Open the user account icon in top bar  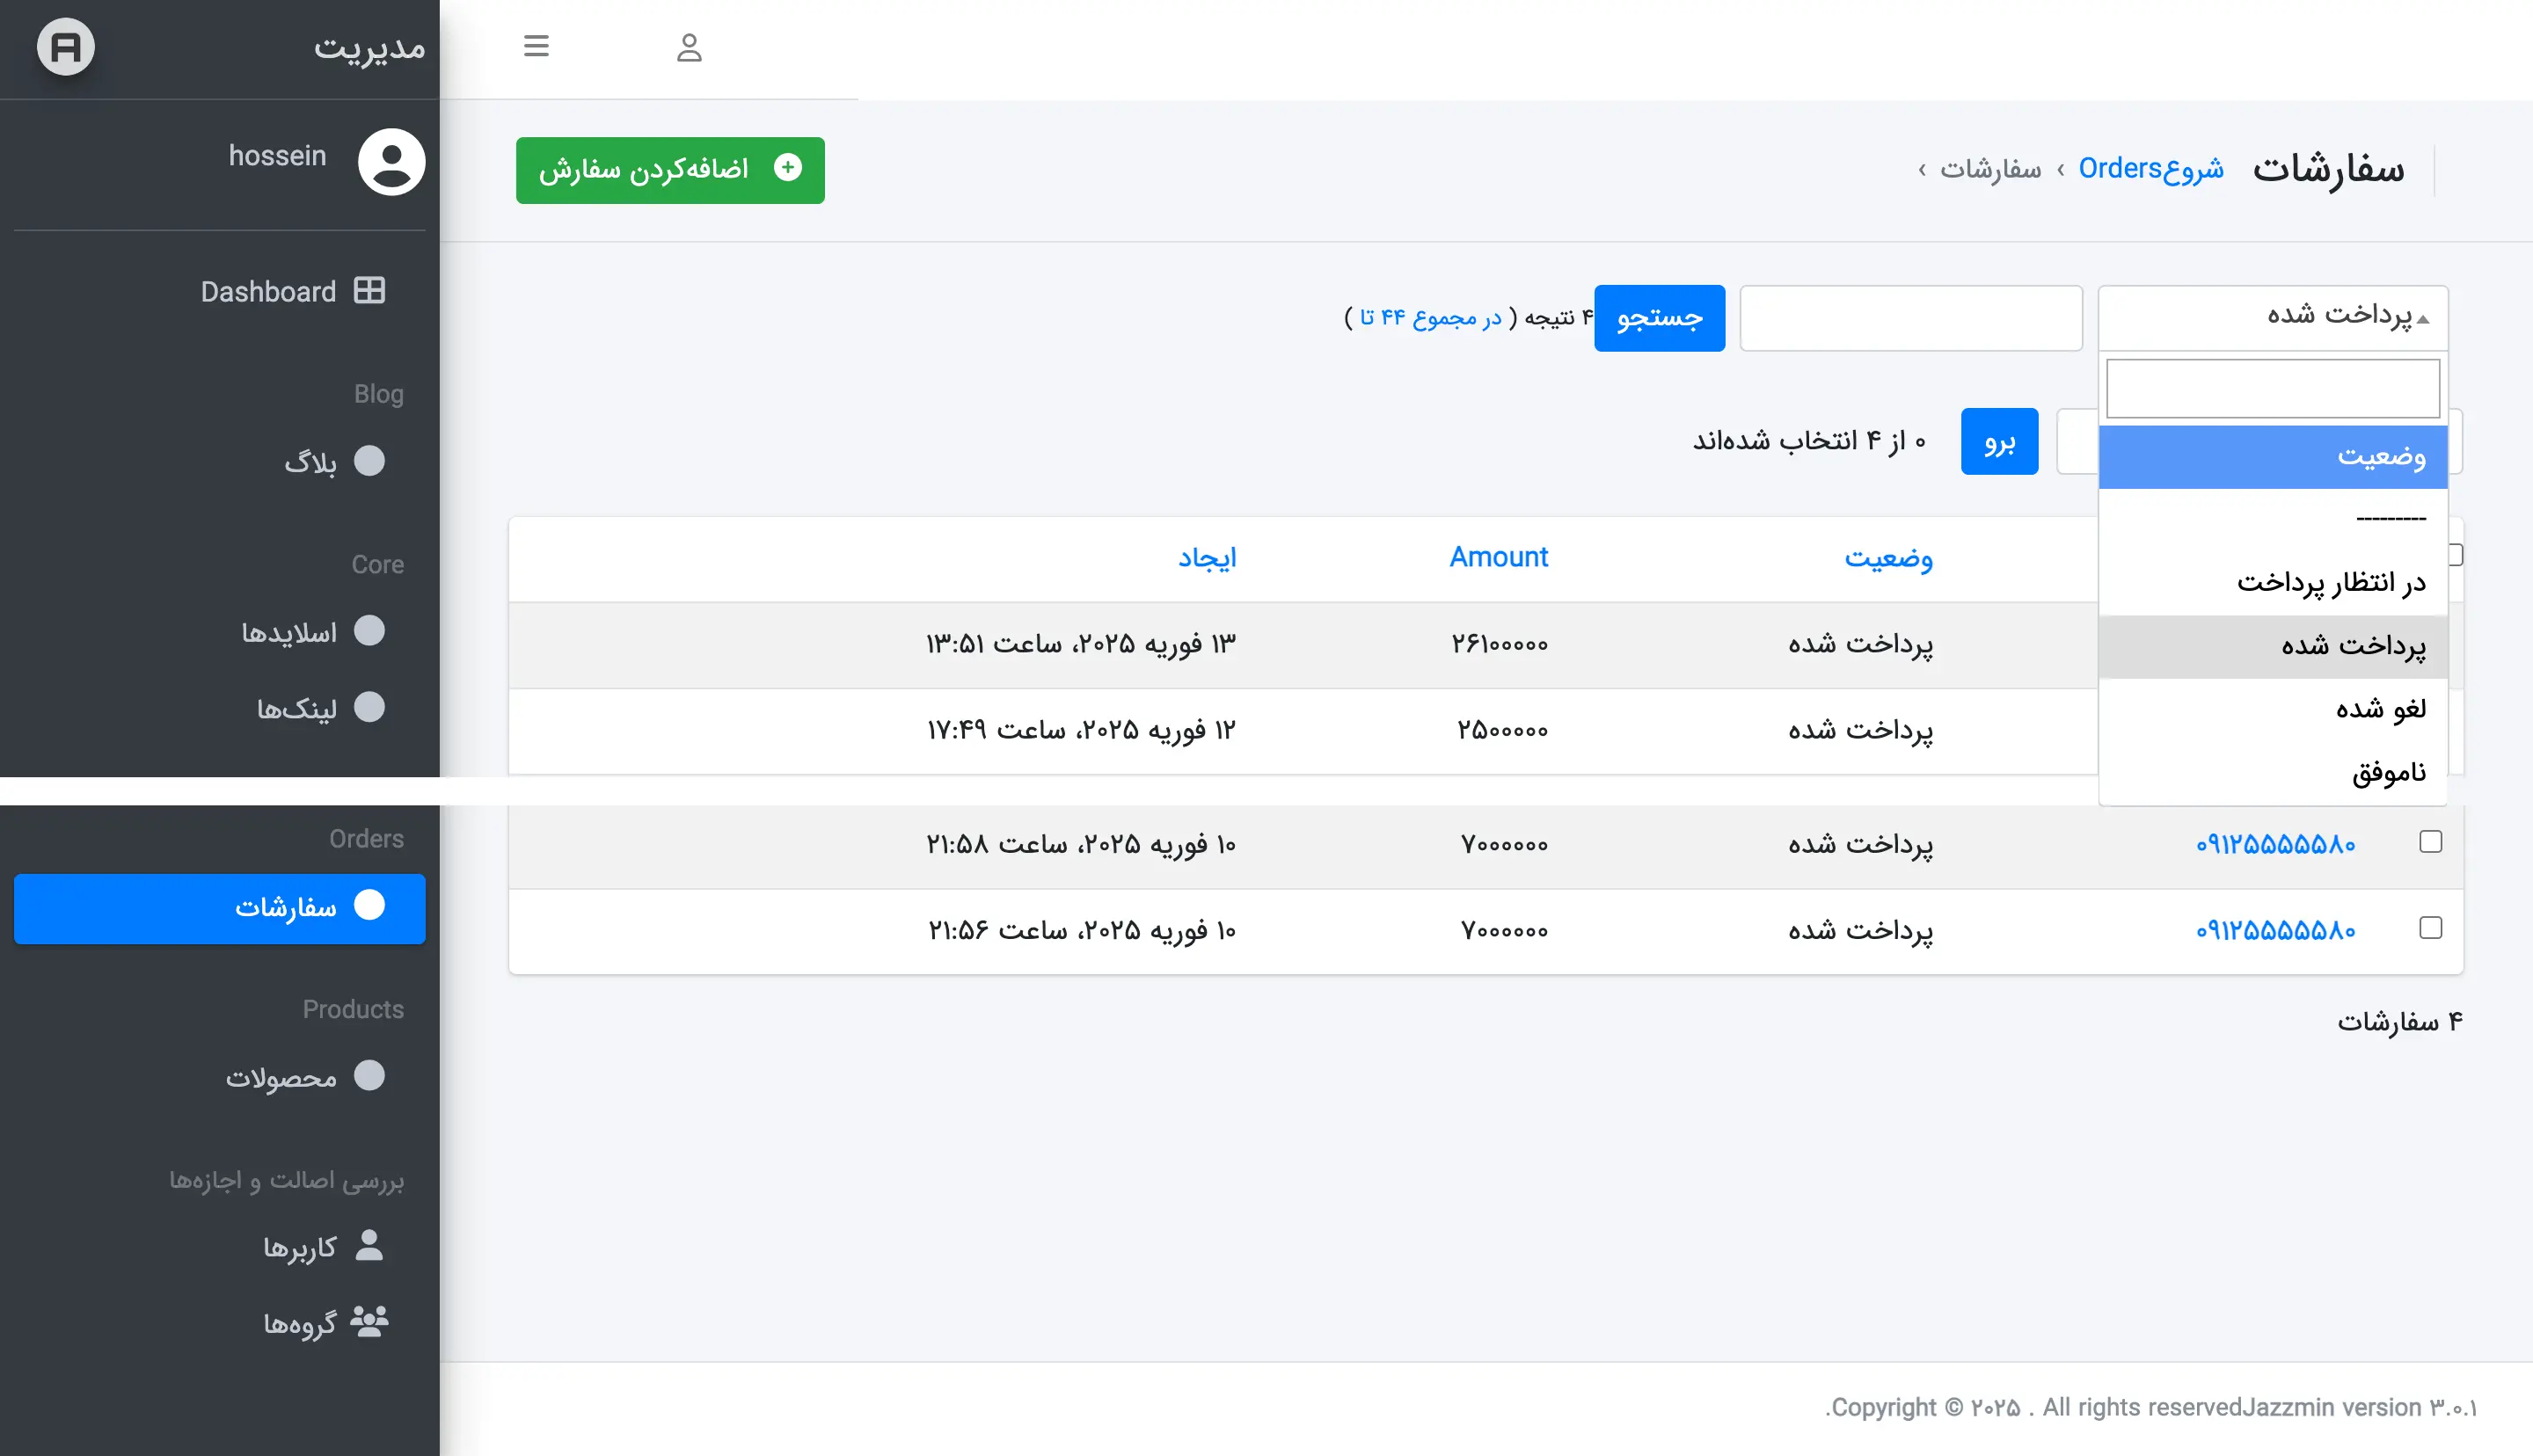click(689, 47)
